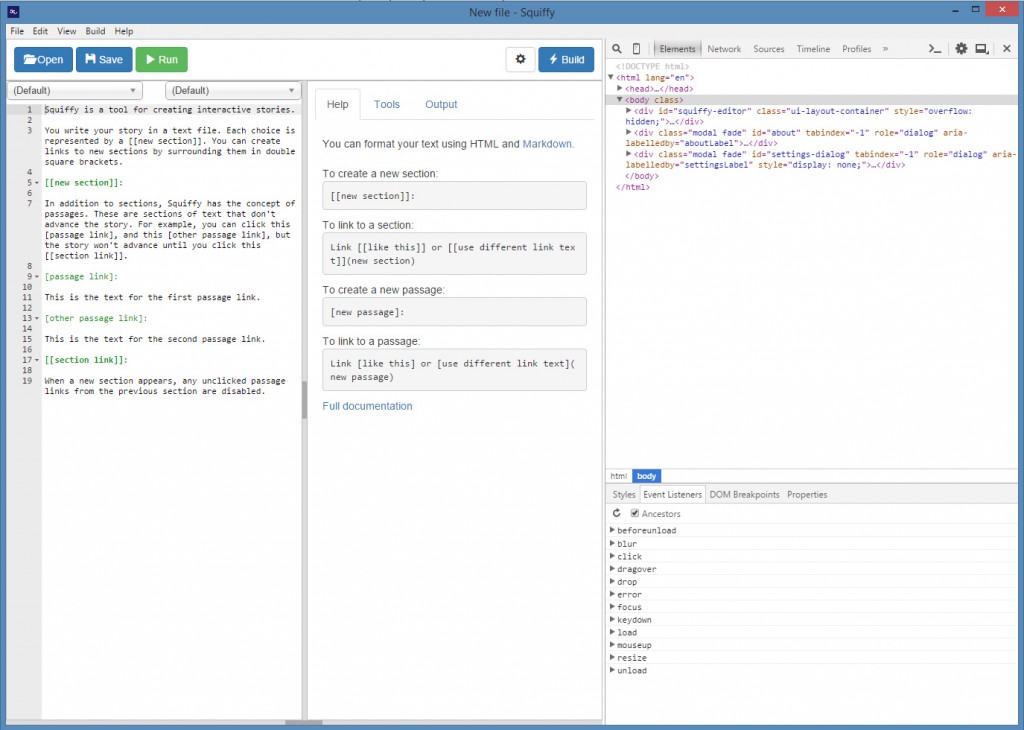Click the green Run button
Viewport: 1024px width, 730px height.
click(161, 59)
